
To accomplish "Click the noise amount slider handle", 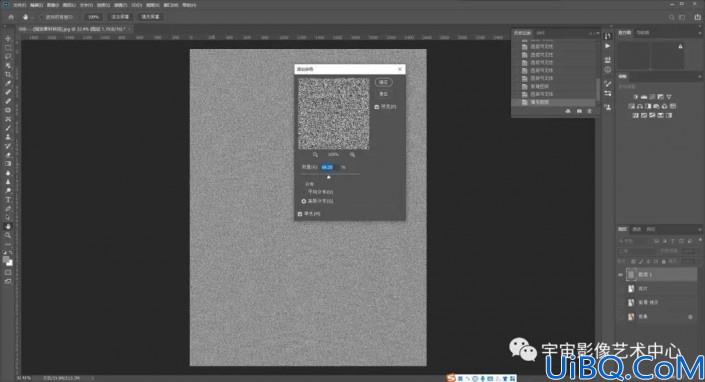I will tap(329, 177).
